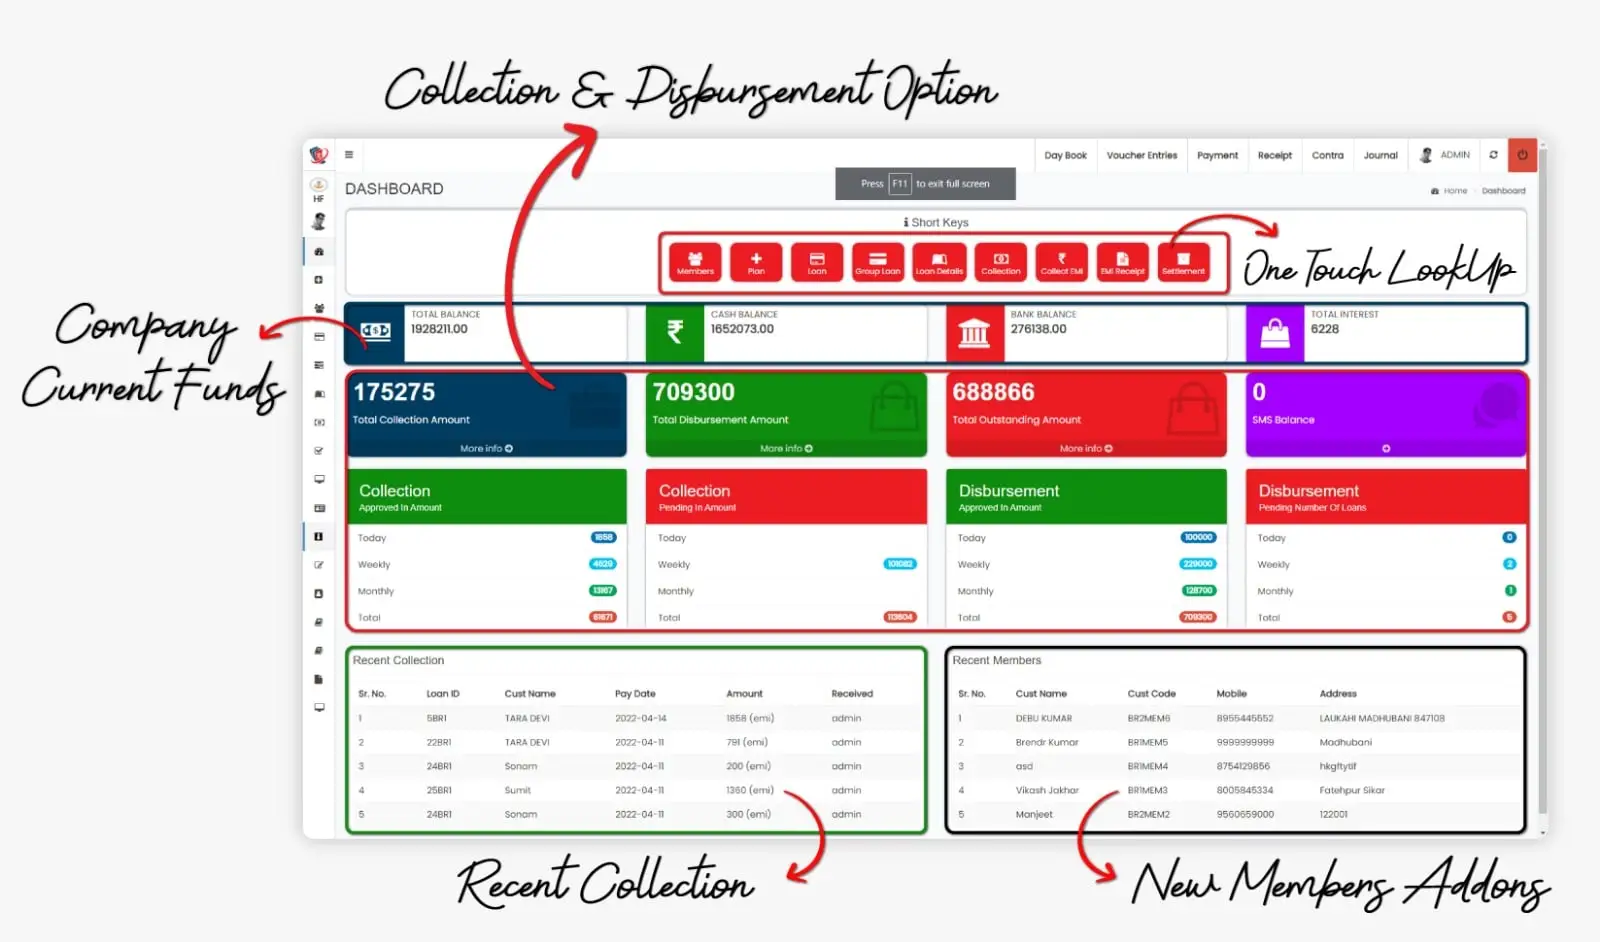Click the Collect EMI shortcut

[x=1061, y=262]
